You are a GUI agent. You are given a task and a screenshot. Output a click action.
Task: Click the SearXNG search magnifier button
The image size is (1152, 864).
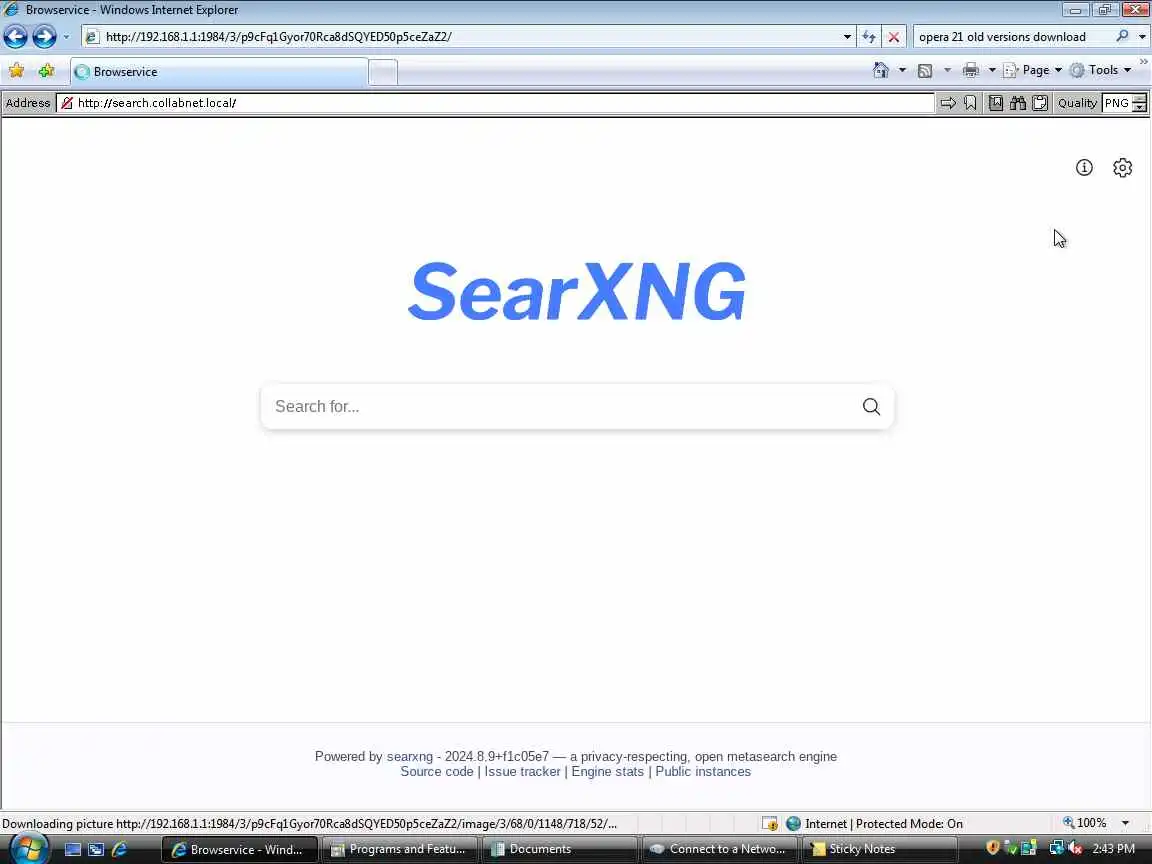(871, 406)
